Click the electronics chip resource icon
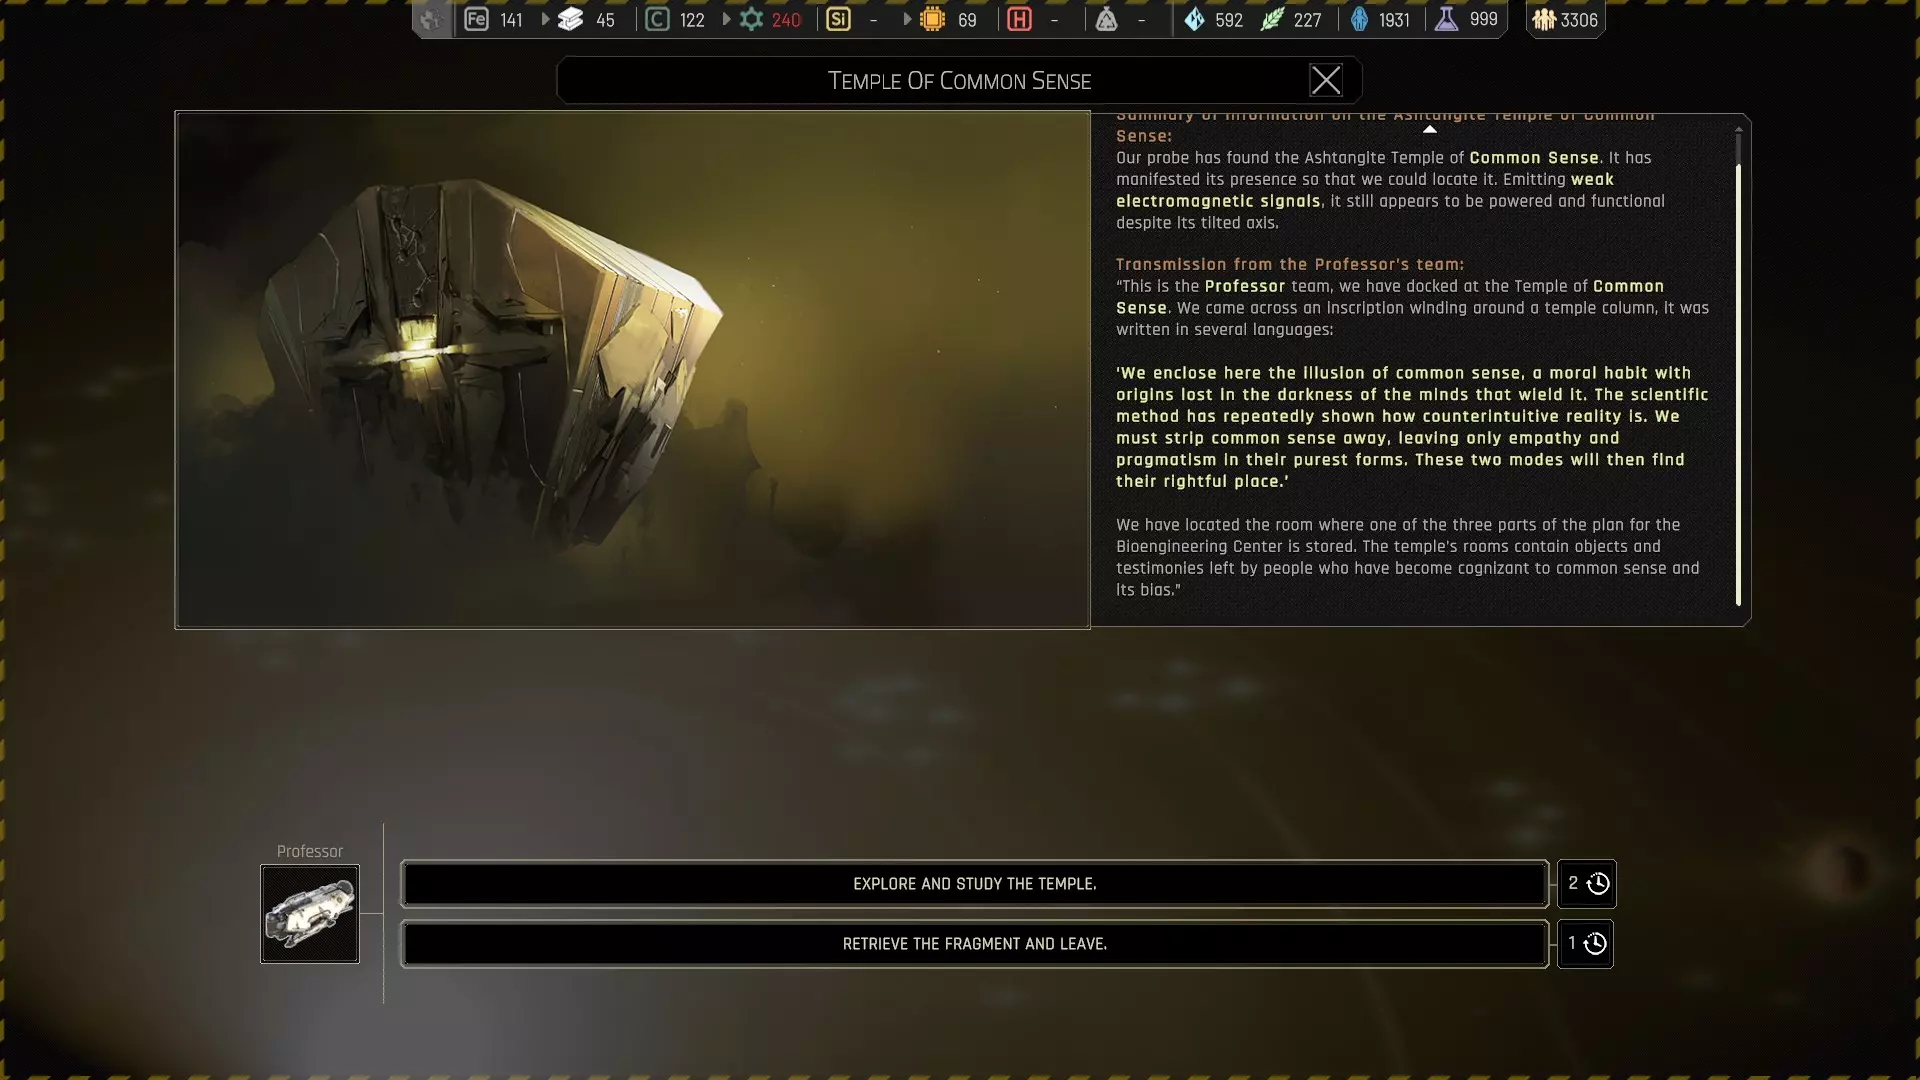The height and width of the screenshot is (1080, 1920). click(x=932, y=19)
